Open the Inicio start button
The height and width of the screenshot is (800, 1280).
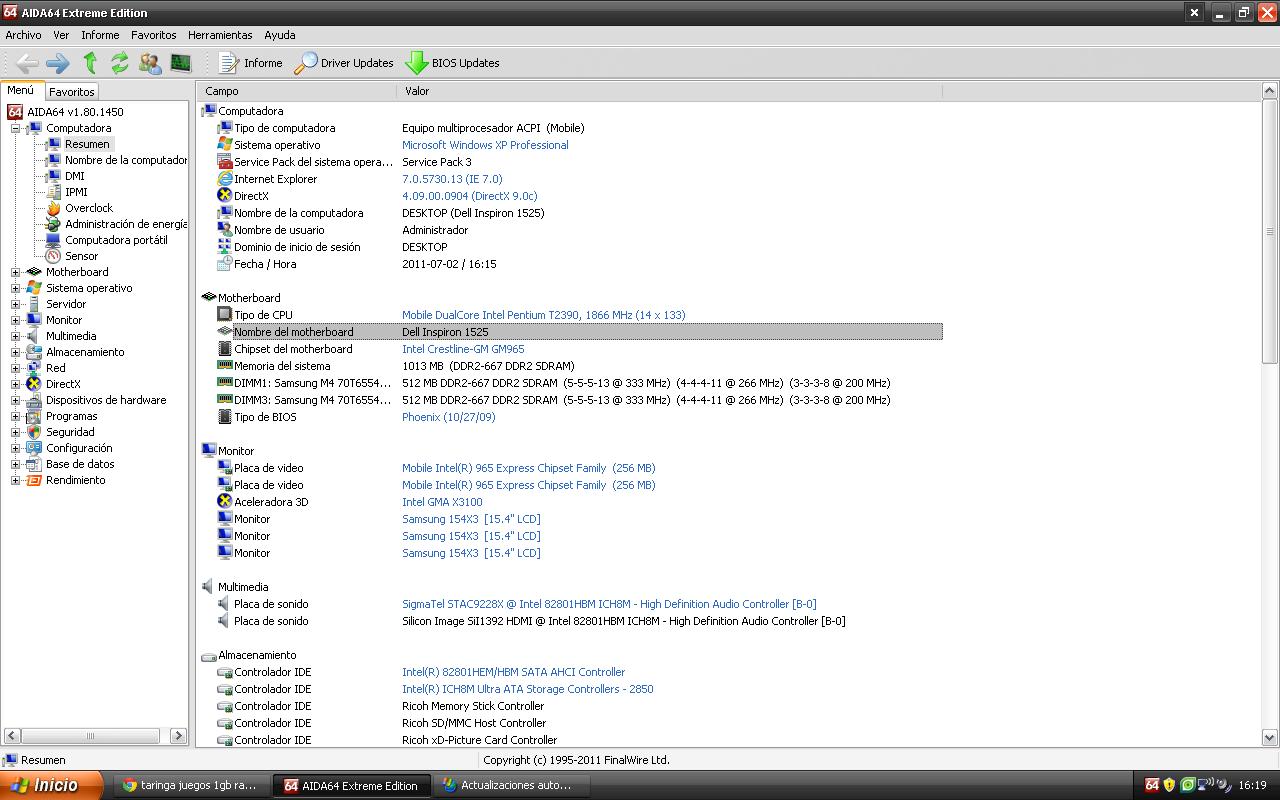tap(51, 785)
